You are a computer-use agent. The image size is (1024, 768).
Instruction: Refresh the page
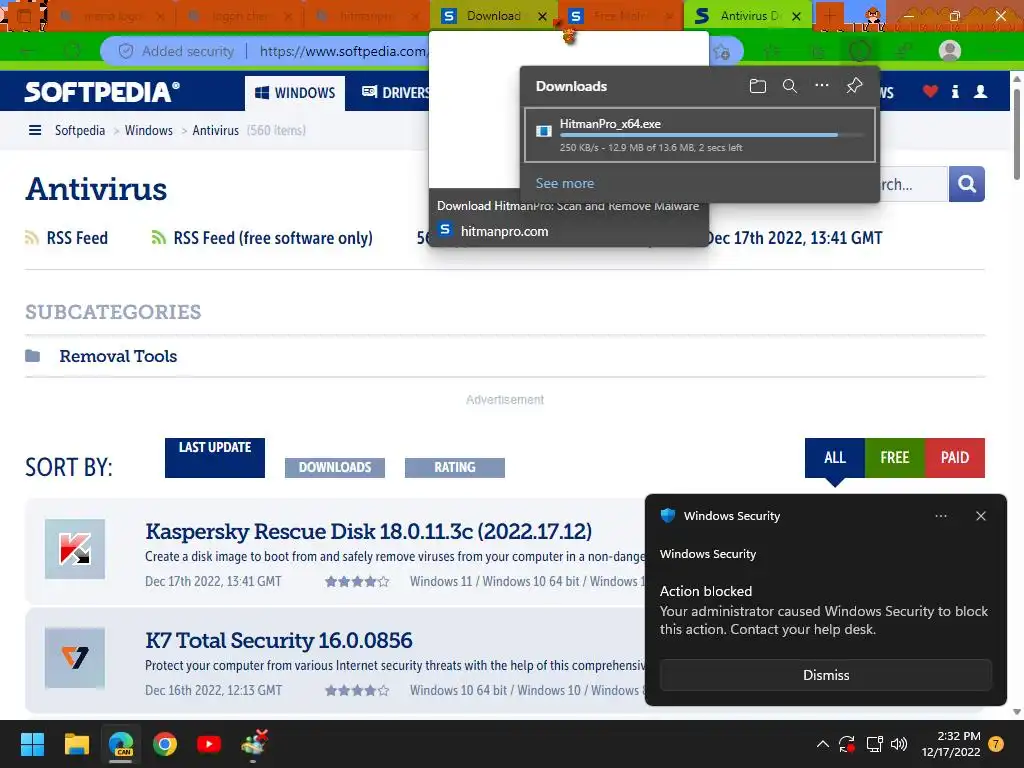tap(72, 51)
